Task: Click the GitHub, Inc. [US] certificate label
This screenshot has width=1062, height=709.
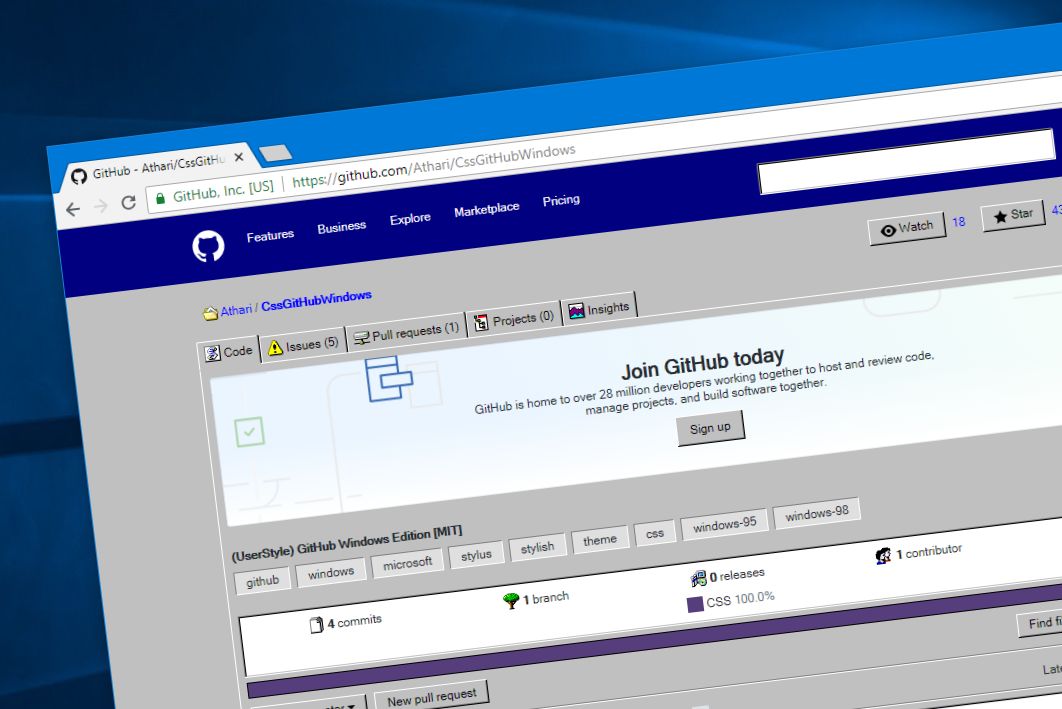Action: click(223, 191)
